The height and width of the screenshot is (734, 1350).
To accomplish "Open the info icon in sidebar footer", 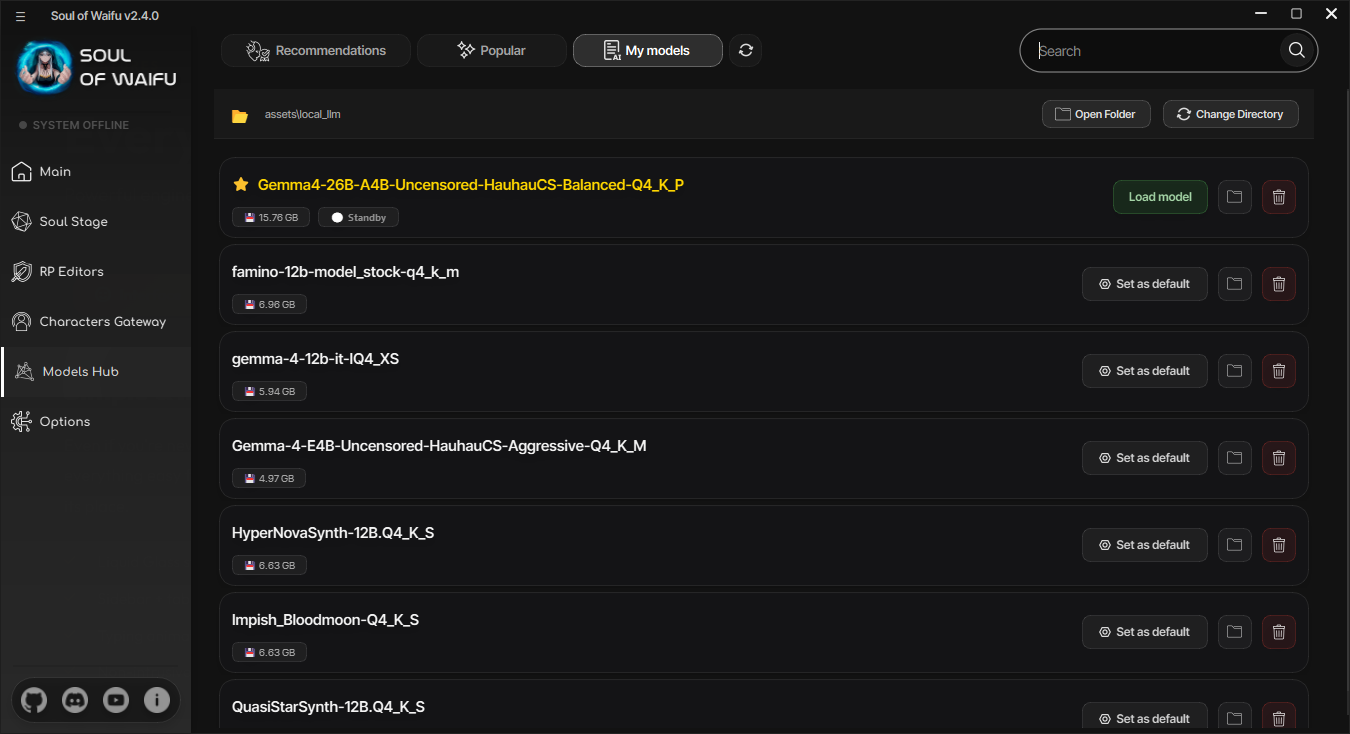I will [x=157, y=700].
